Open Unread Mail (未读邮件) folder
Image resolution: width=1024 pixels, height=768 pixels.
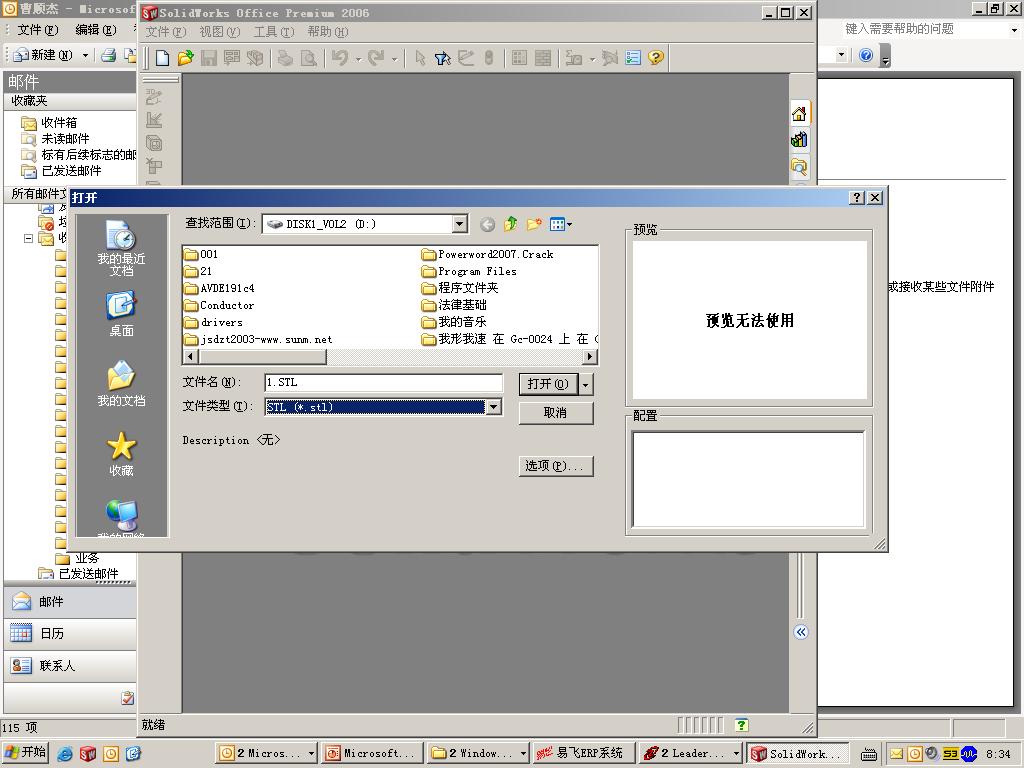tap(56, 138)
